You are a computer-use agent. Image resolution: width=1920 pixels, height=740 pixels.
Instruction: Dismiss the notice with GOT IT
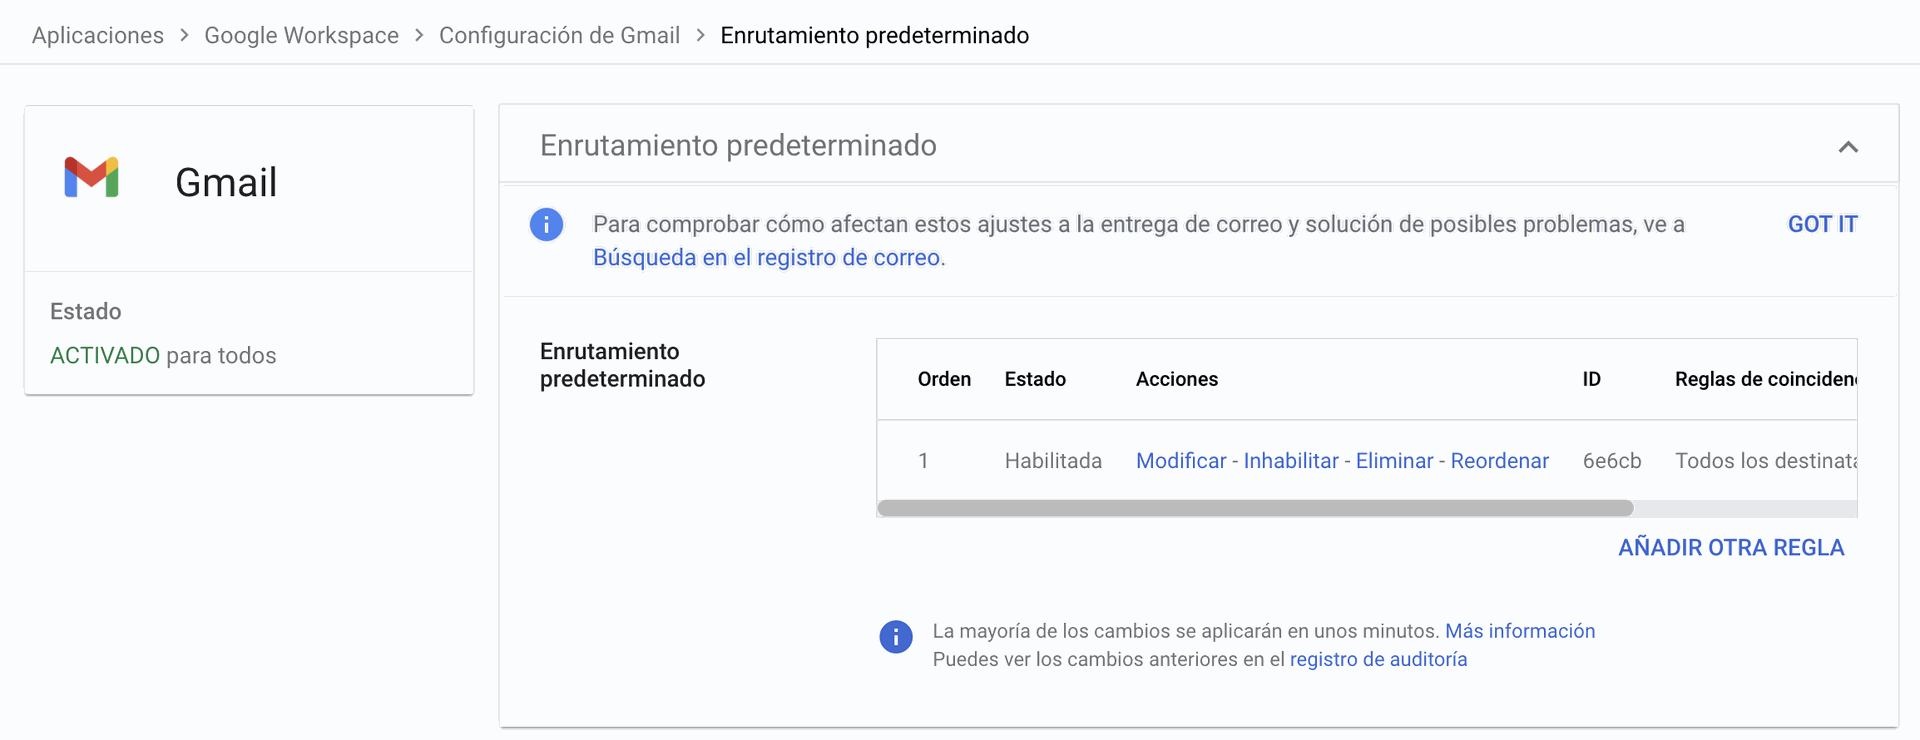tap(1822, 224)
